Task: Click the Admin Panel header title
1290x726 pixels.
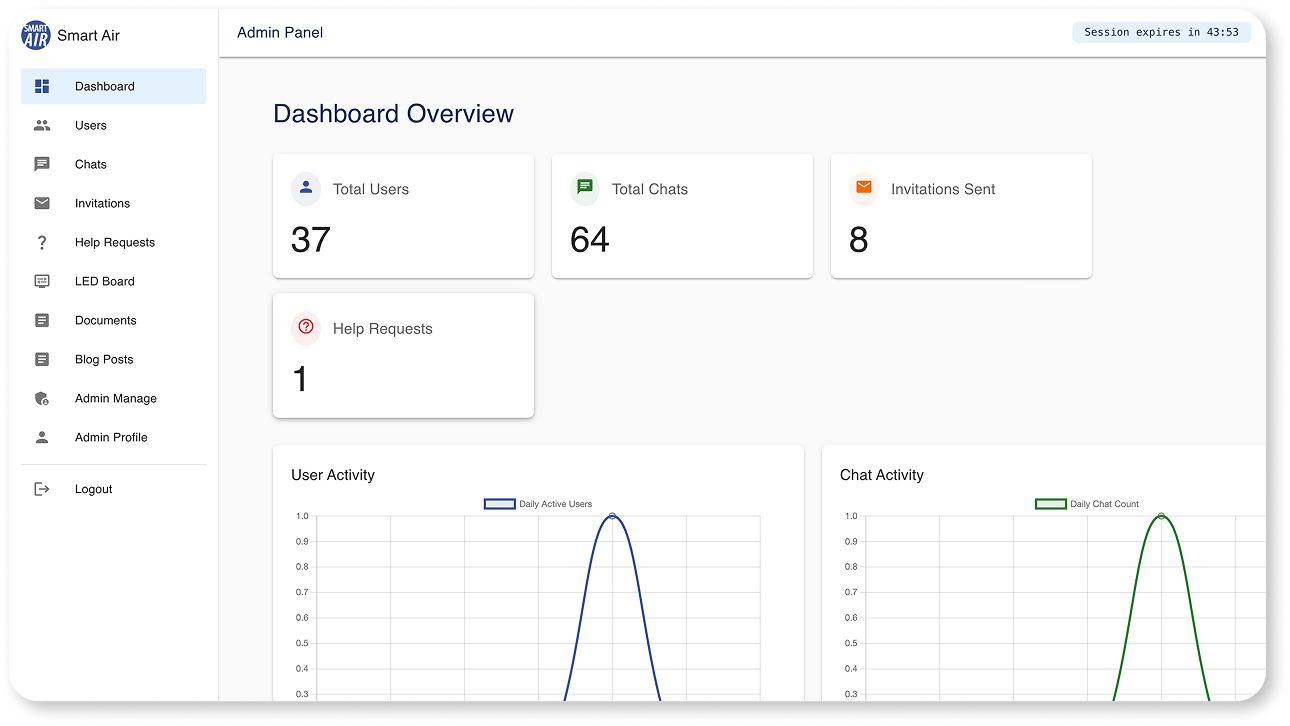Action: click(280, 33)
